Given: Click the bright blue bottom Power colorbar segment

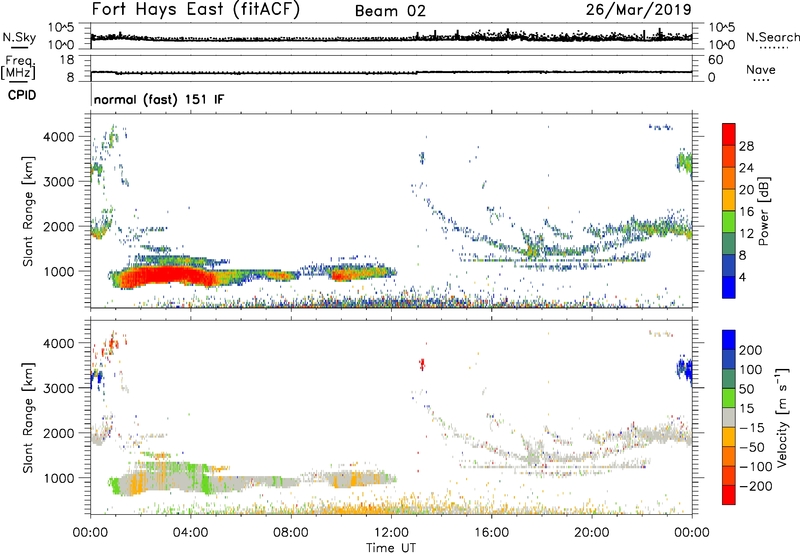Looking at the screenshot, I should 729,287.
